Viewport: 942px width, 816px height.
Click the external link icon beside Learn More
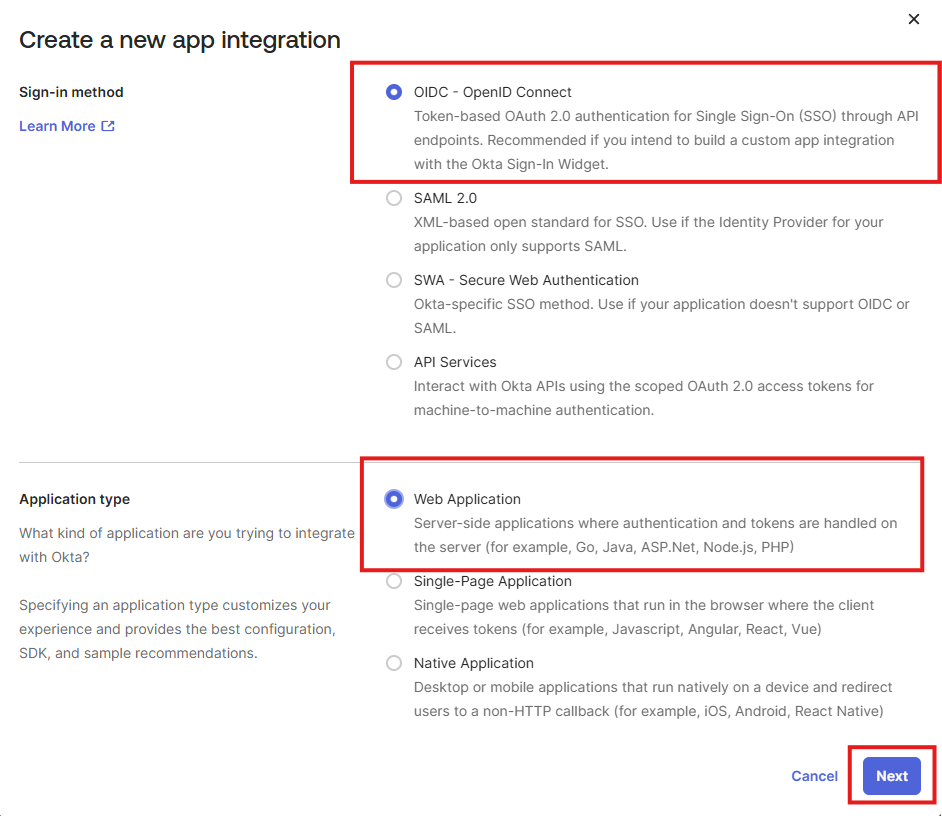tap(108, 126)
